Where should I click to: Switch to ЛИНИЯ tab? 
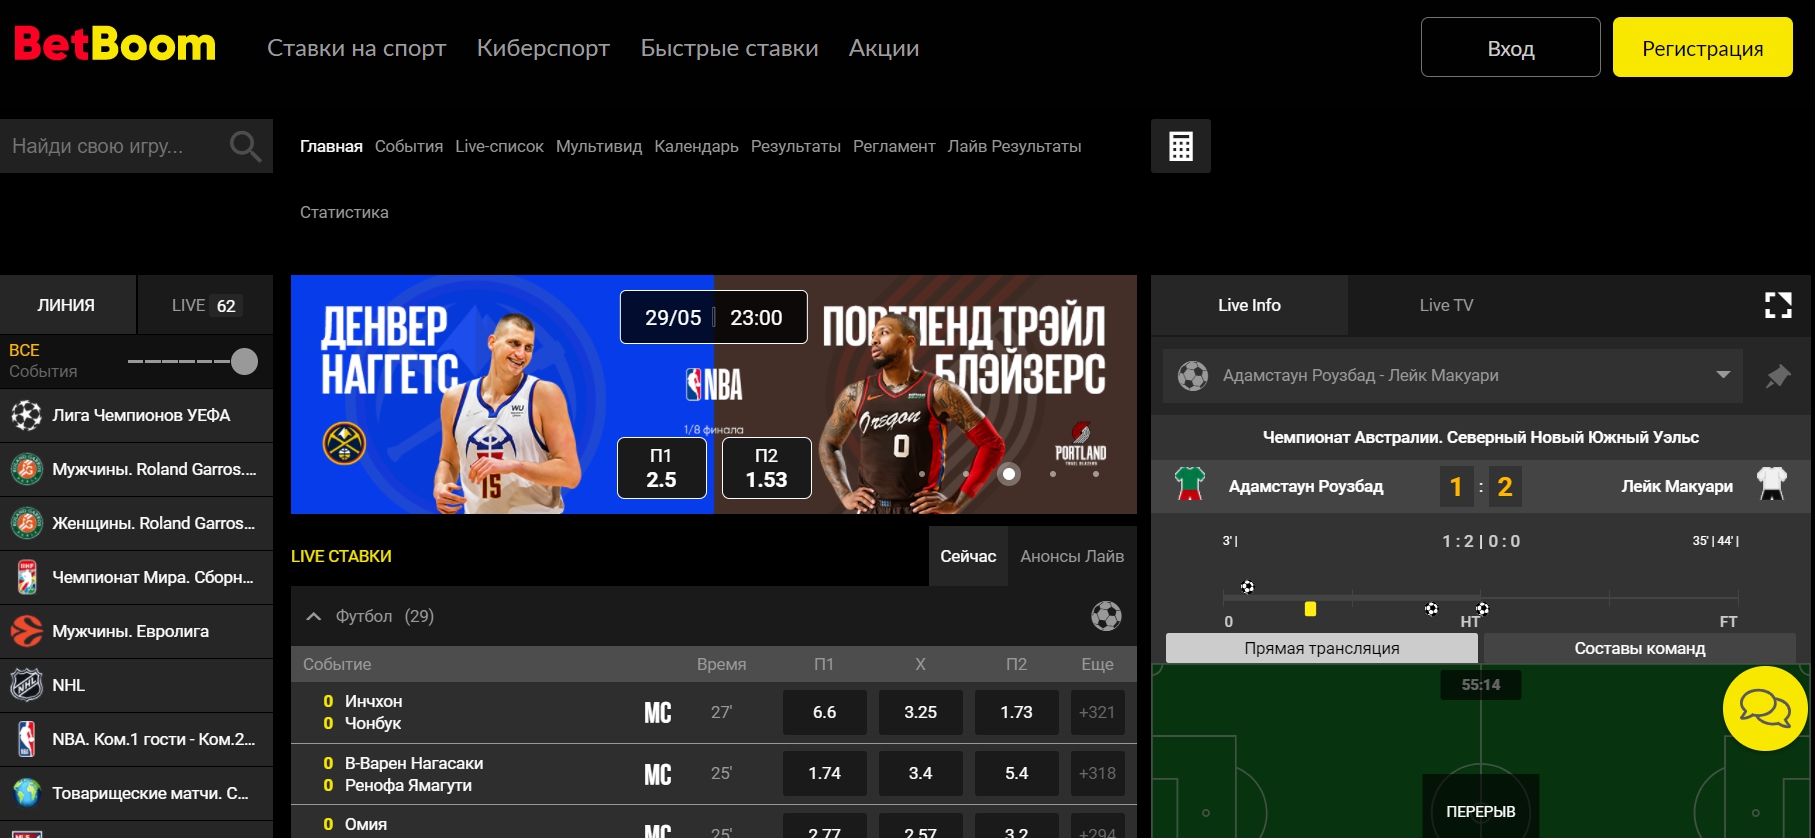pos(67,305)
